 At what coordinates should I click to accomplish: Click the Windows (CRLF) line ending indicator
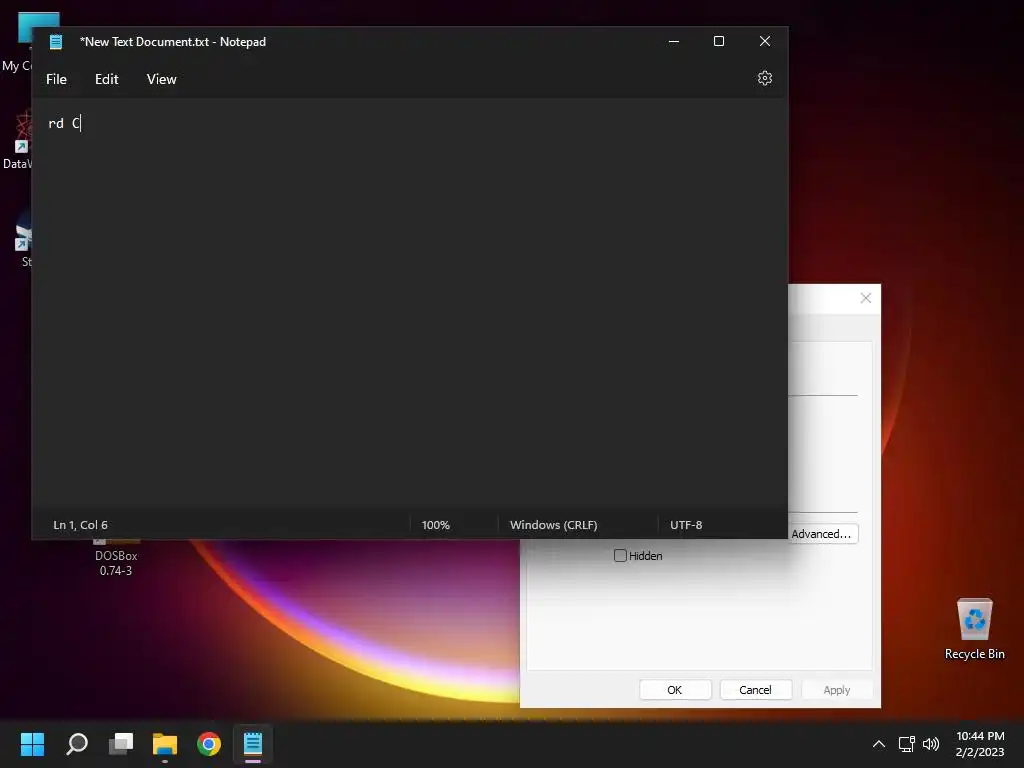[553, 525]
